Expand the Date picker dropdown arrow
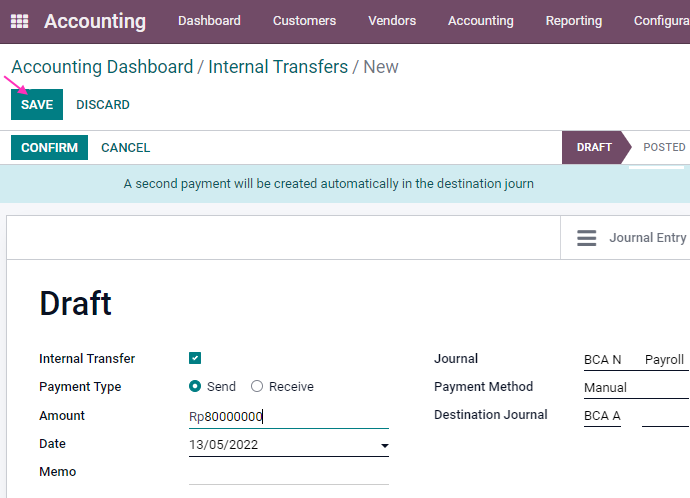The height and width of the screenshot is (498, 690). [384, 446]
